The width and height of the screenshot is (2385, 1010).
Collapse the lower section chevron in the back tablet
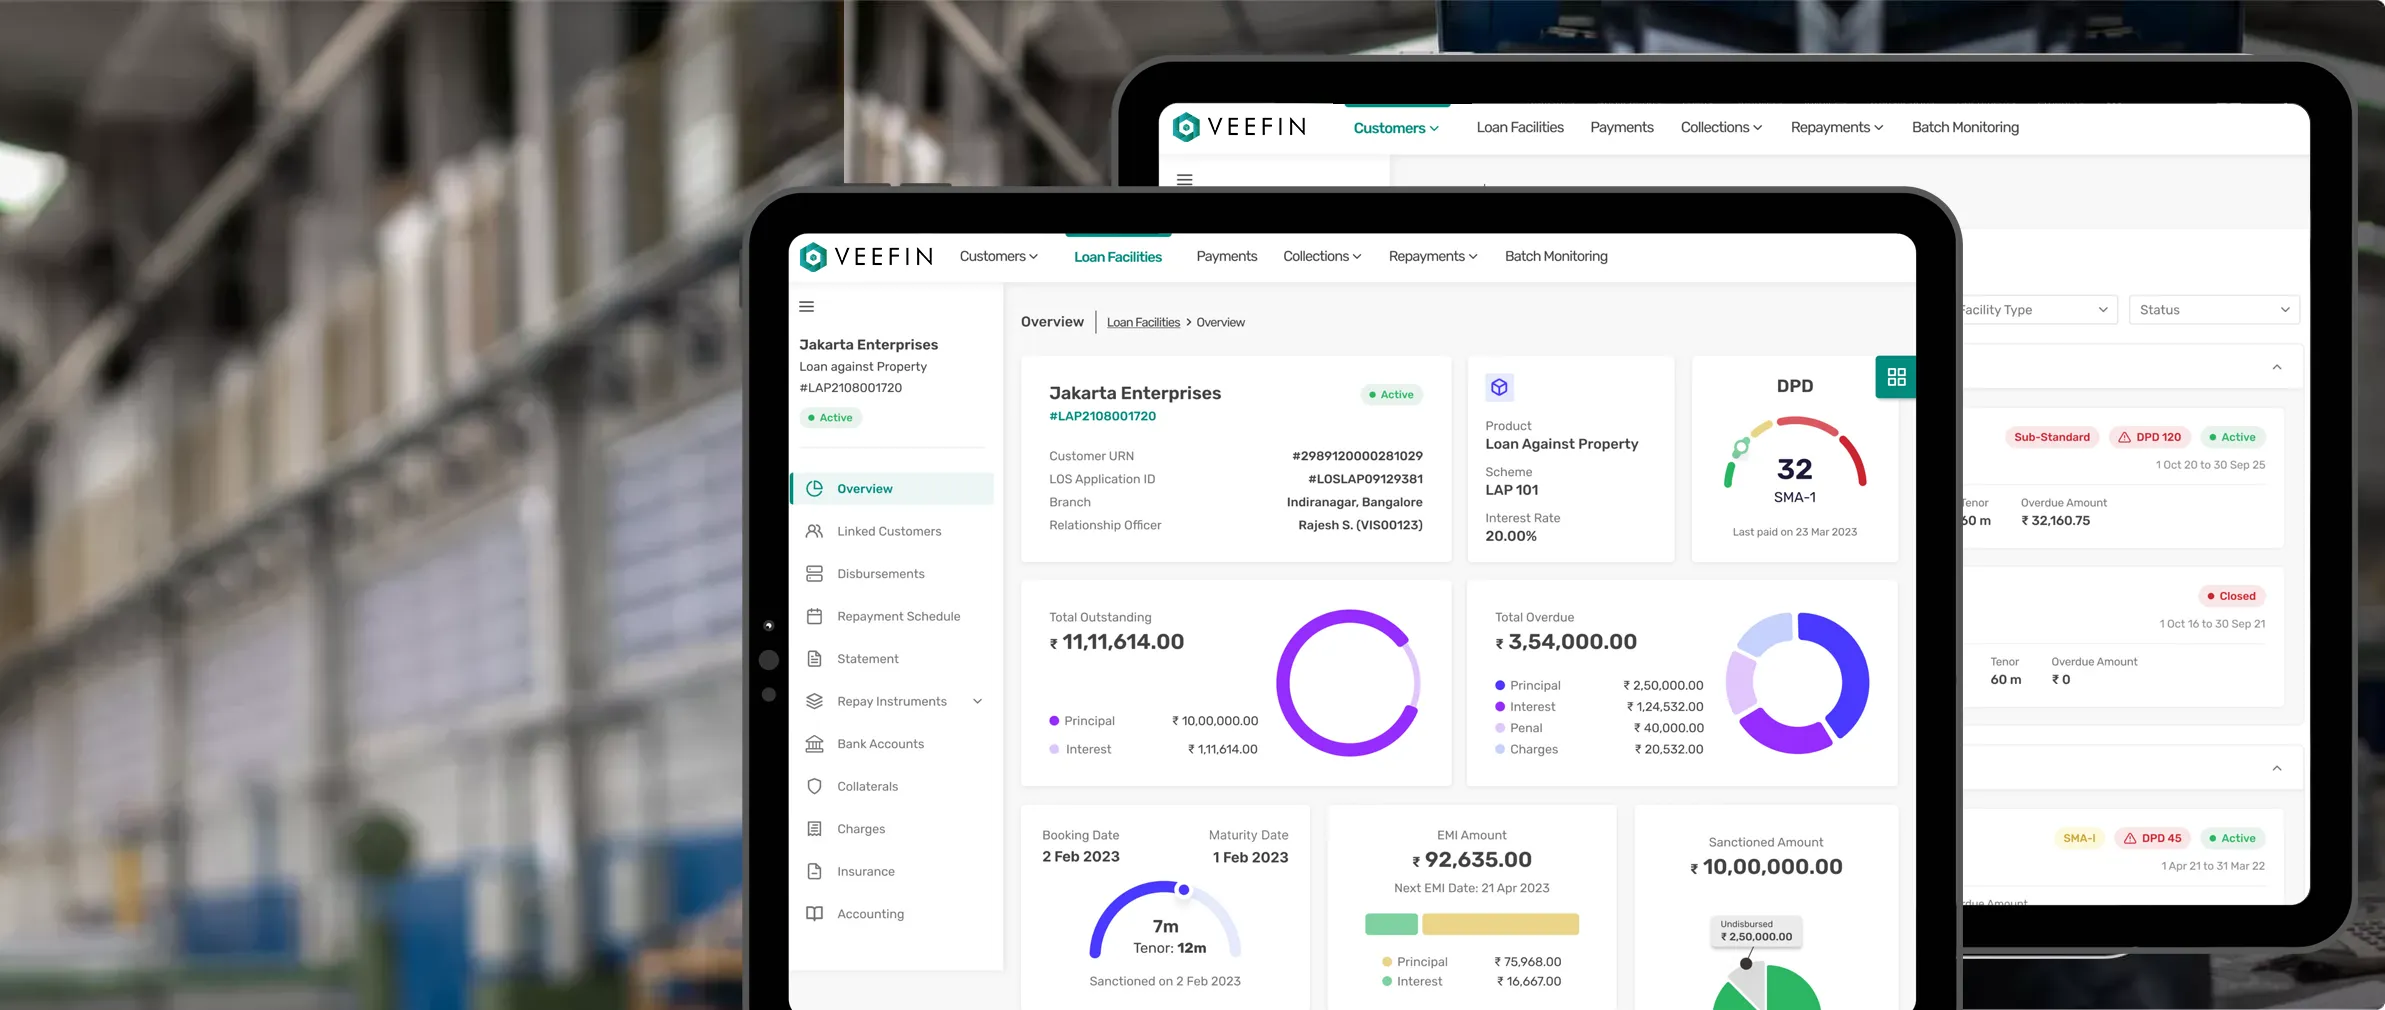(2277, 768)
